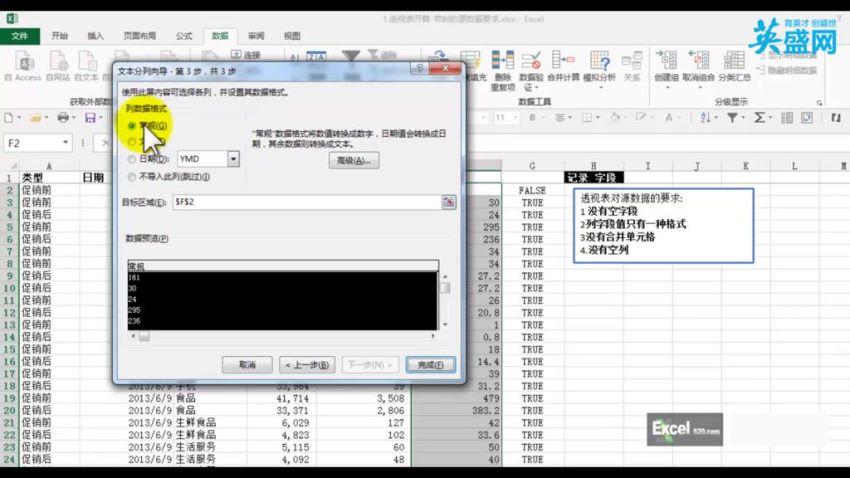Click the 自 Access import icon
The height and width of the screenshot is (478, 850).
pos(22,65)
